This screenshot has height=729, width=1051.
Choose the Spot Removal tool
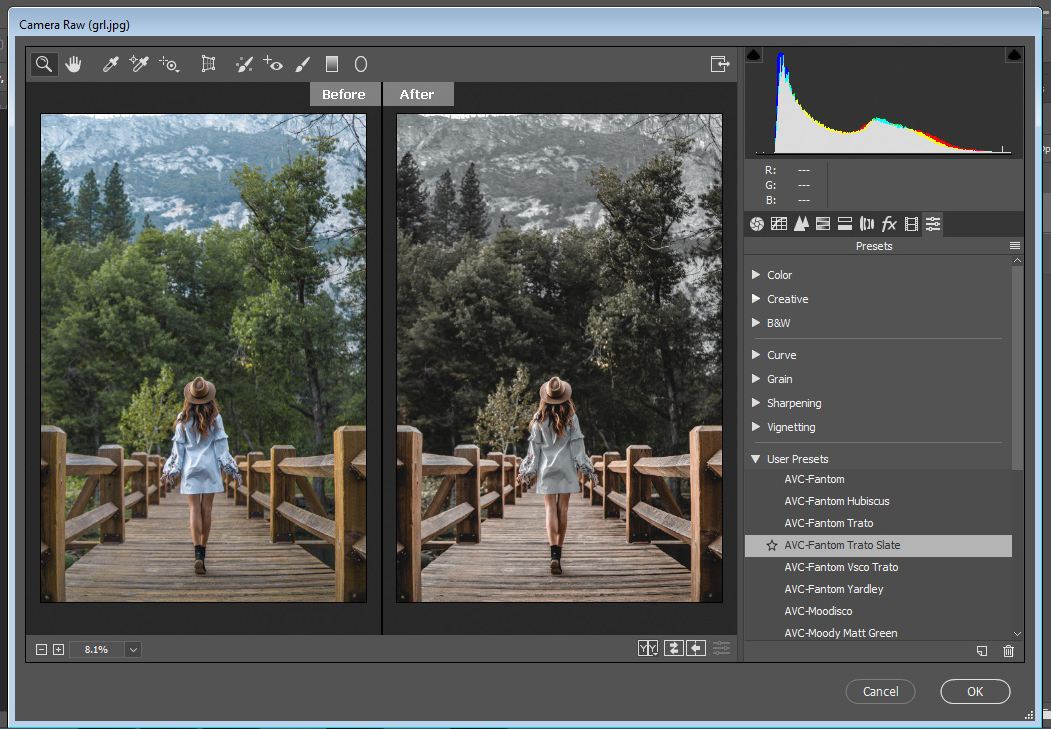[x=244, y=64]
